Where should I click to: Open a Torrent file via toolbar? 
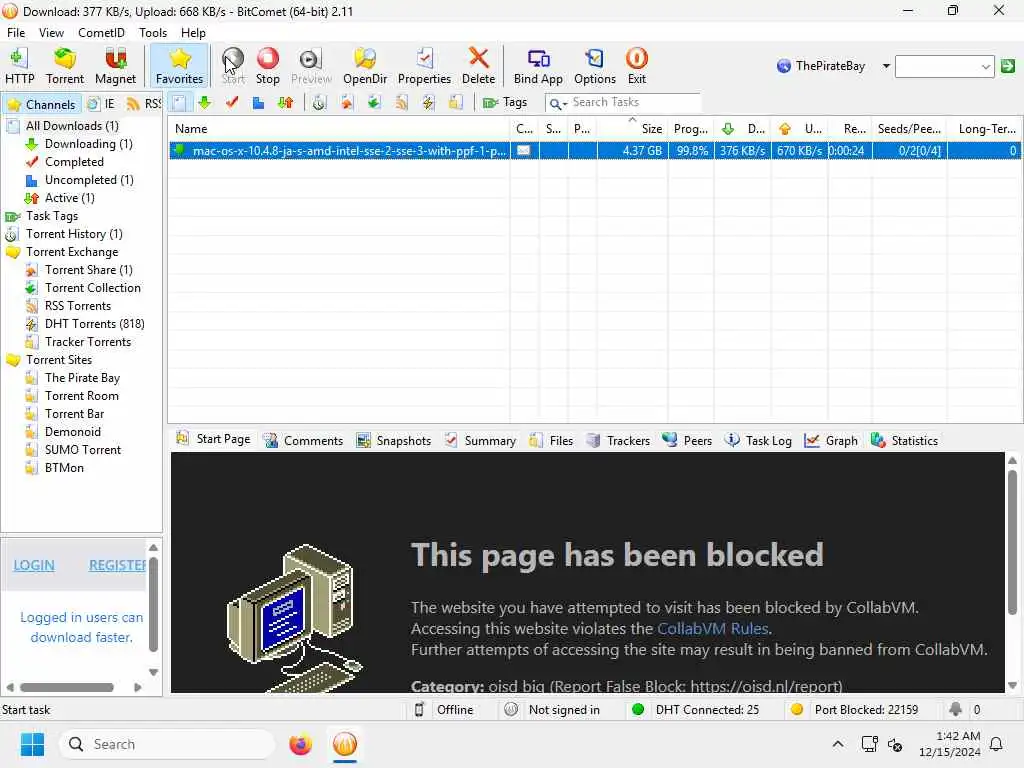pyautogui.click(x=65, y=66)
